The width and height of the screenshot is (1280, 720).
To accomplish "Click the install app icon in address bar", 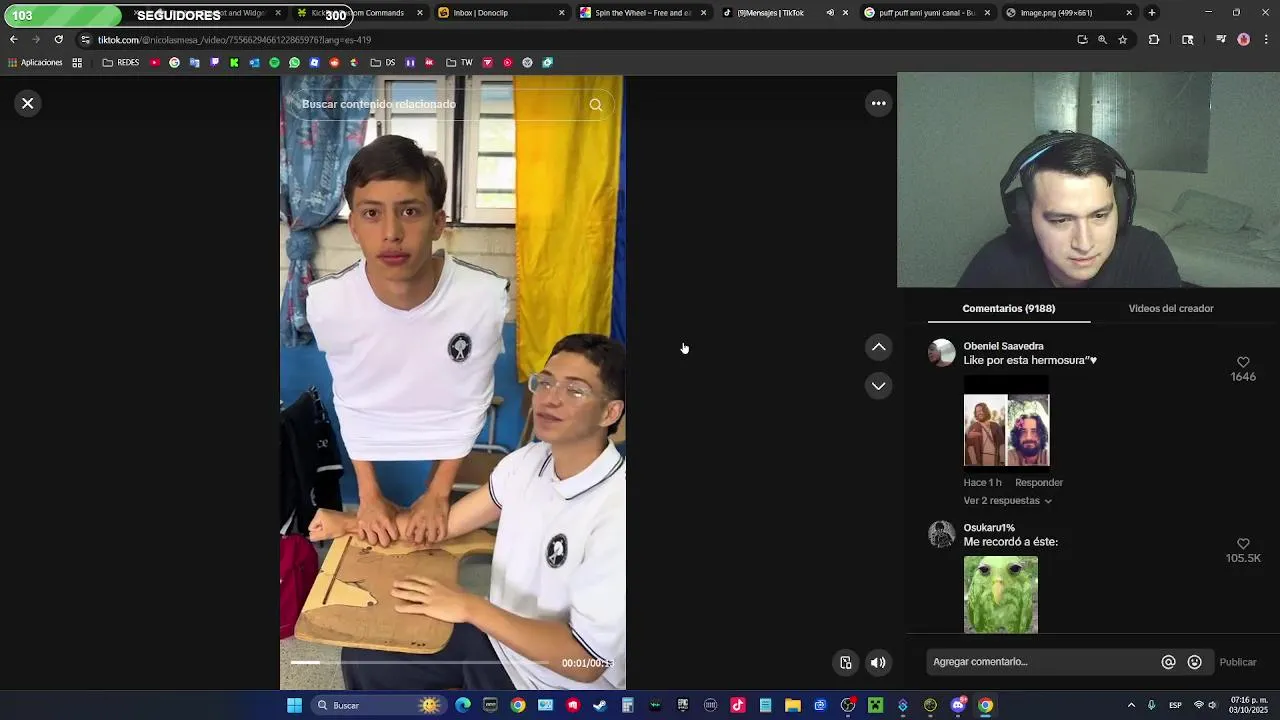I will coord(1082,40).
